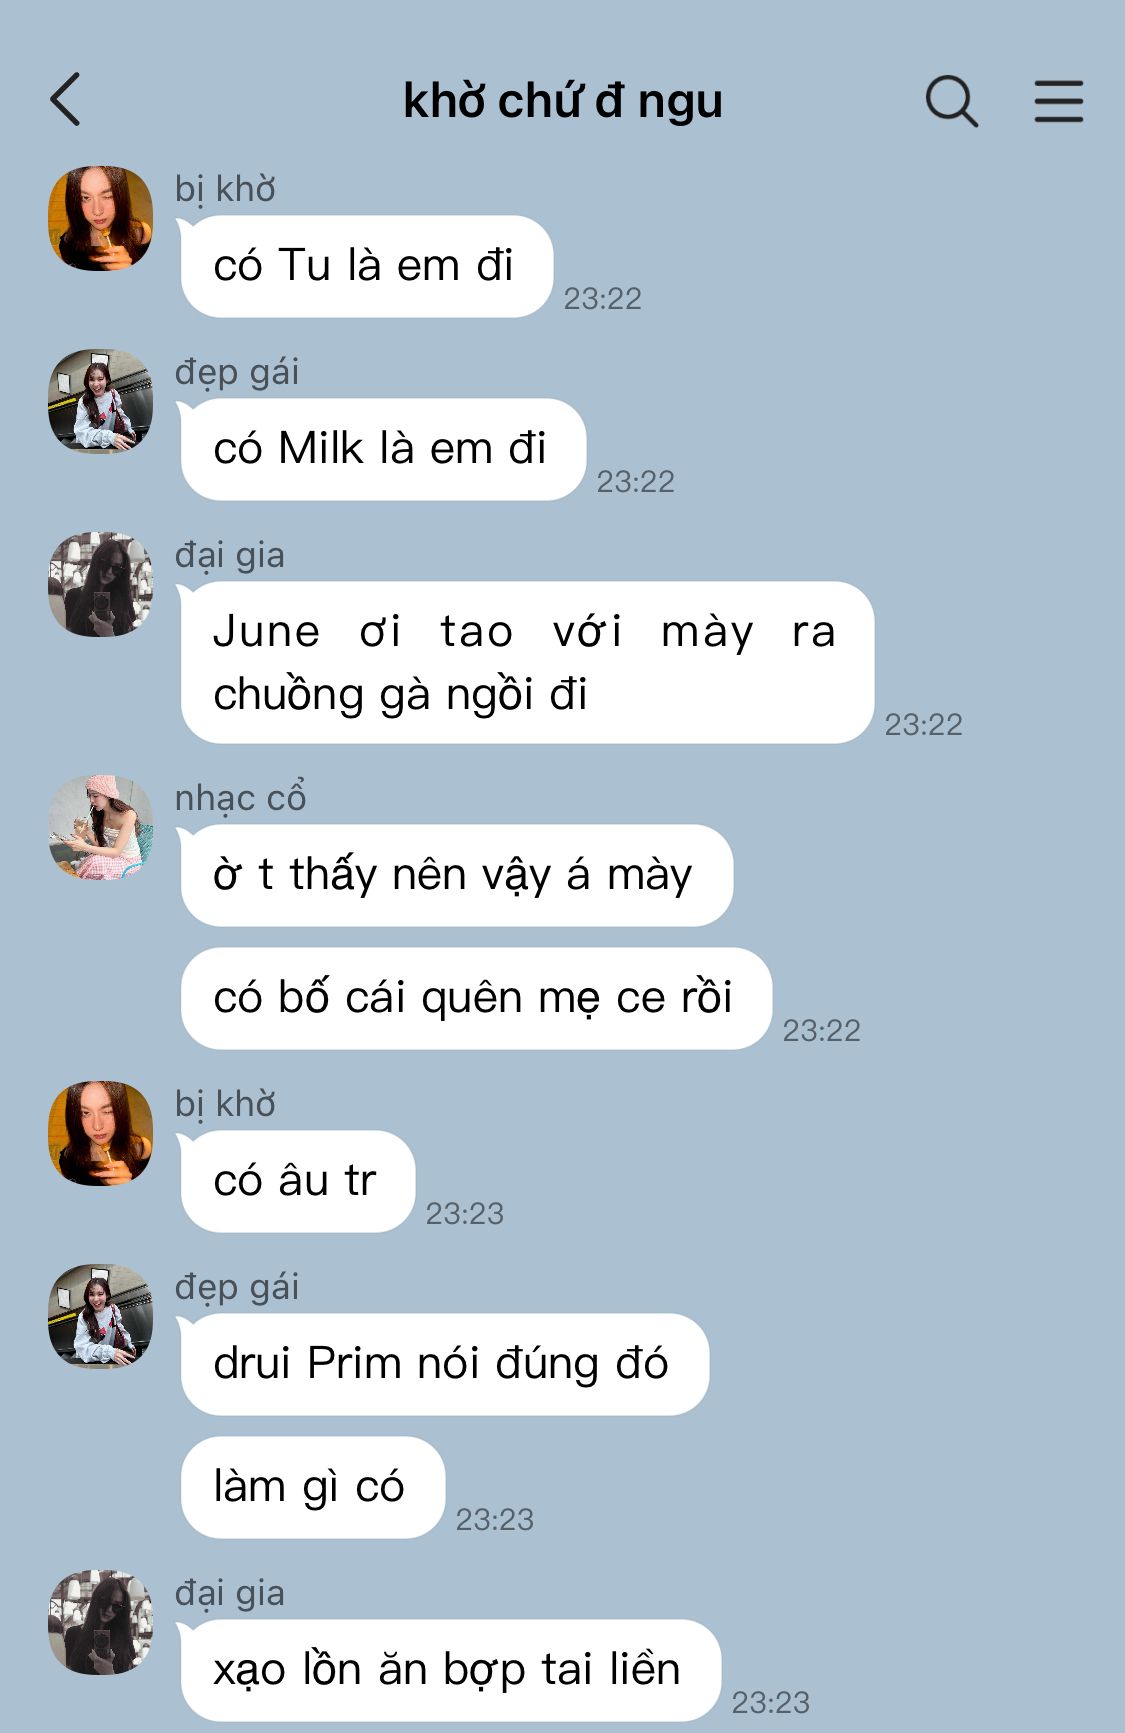
Task: Select message 'có Milk là em đi'
Action: click(383, 449)
